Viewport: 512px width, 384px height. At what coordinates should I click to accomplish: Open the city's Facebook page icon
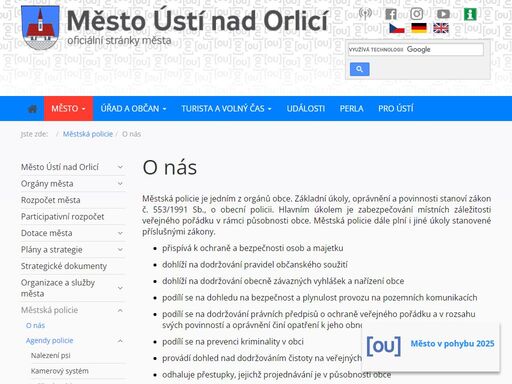click(x=391, y=14)
